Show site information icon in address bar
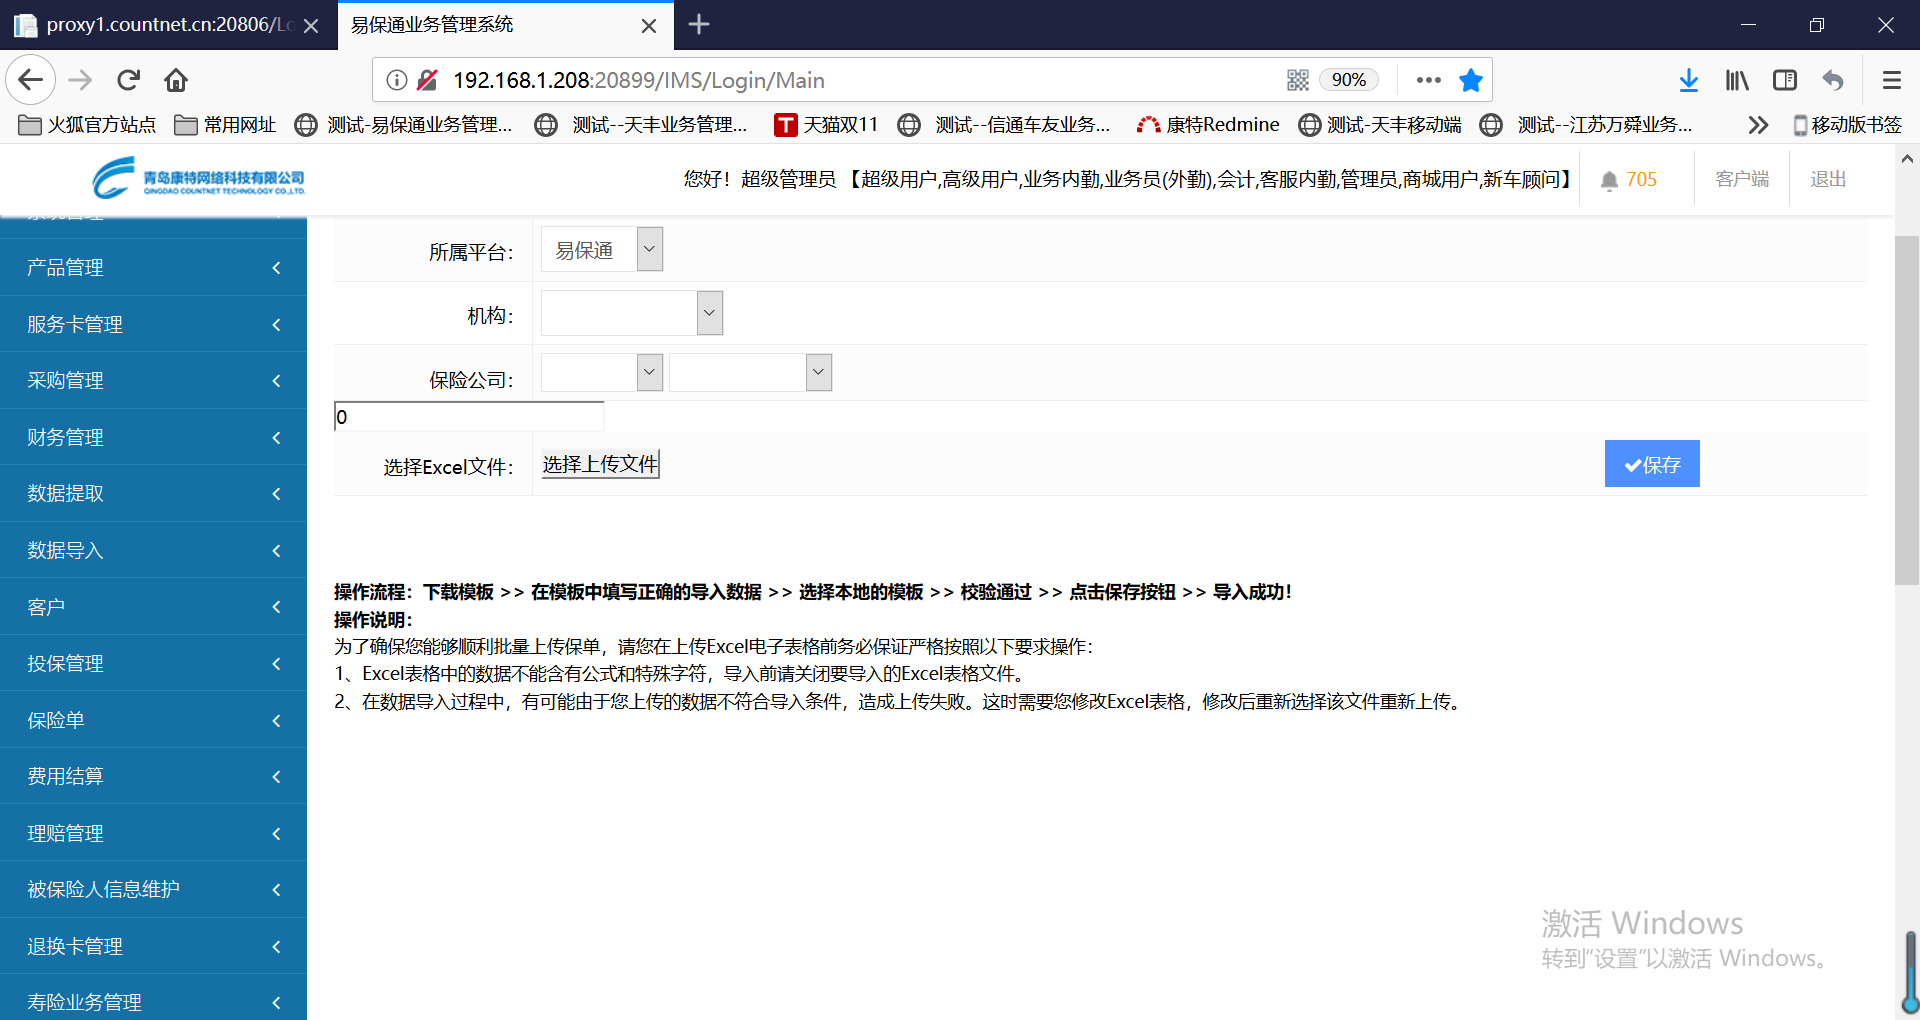 397,80
